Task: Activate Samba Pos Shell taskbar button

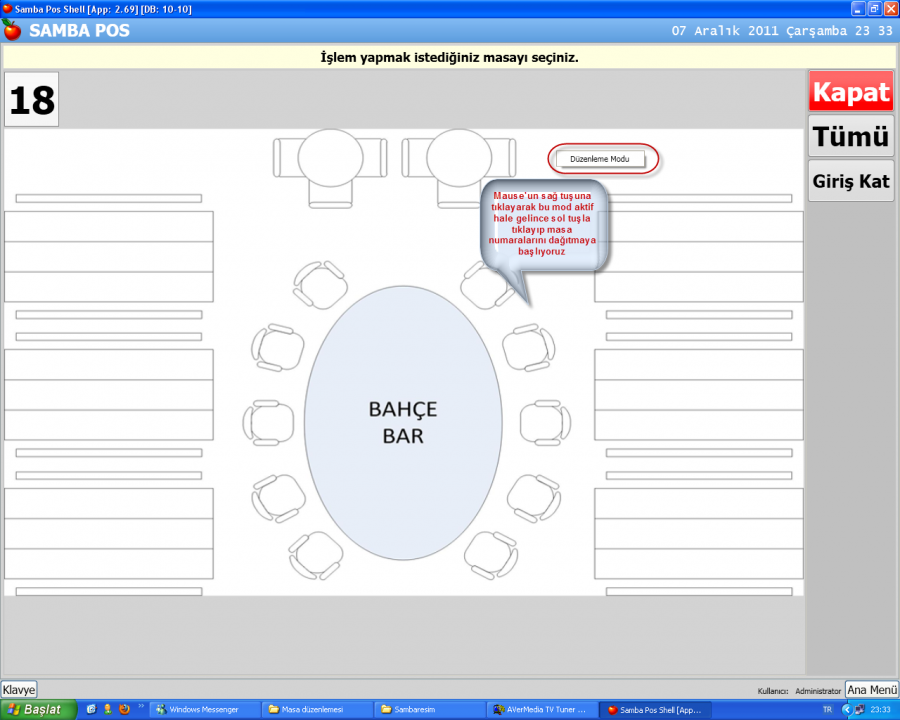Action: click(655, 710)
